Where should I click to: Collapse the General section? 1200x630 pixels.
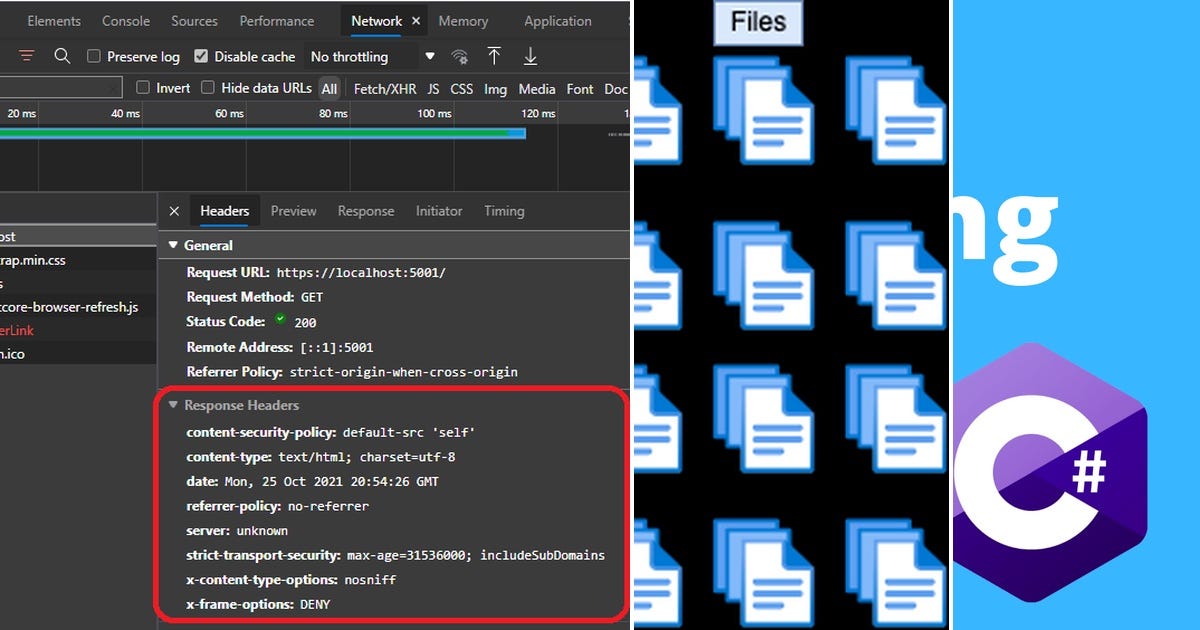pyautogui.click(x=172, y=245)
